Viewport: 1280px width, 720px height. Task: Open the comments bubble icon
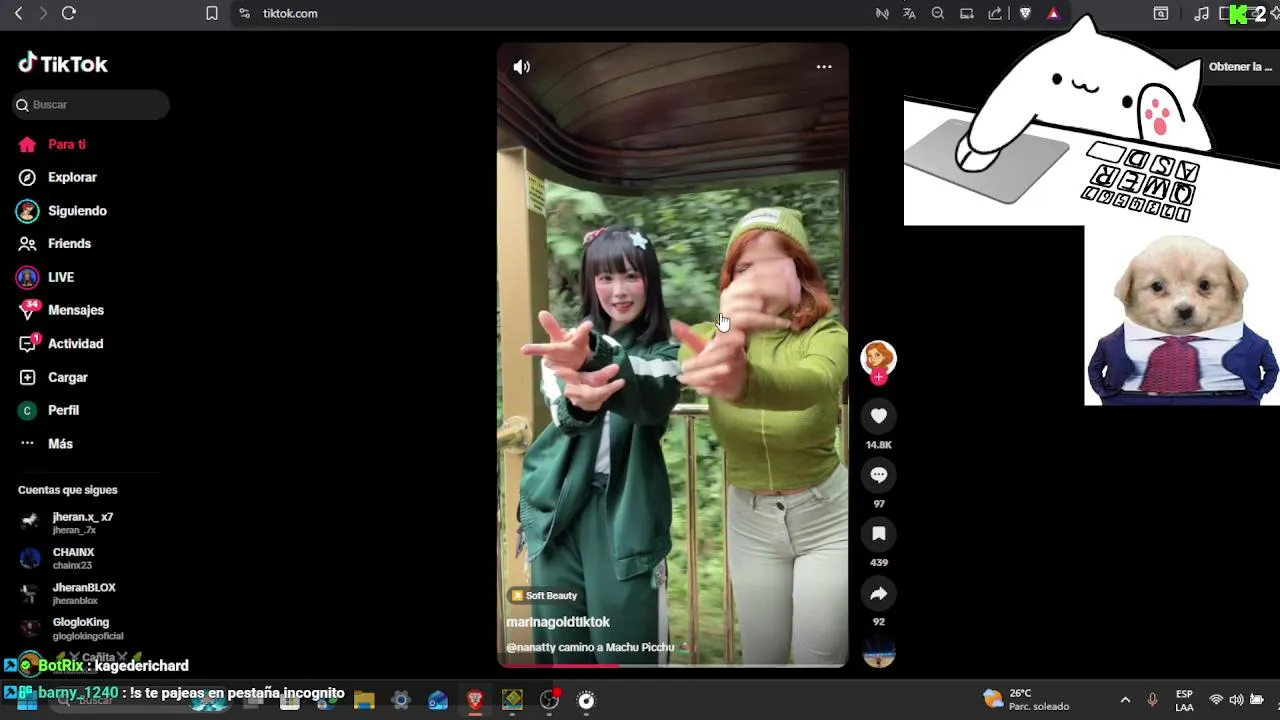[x=878, y=475]
